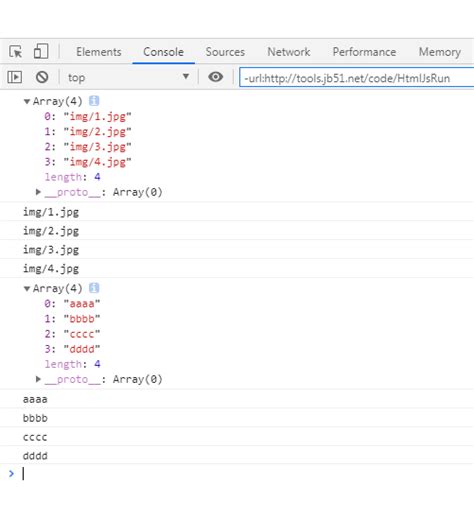This screenshot has height=519, width=474.
Task: Click the console filter URL input field
Action: (x=357, y=78)
